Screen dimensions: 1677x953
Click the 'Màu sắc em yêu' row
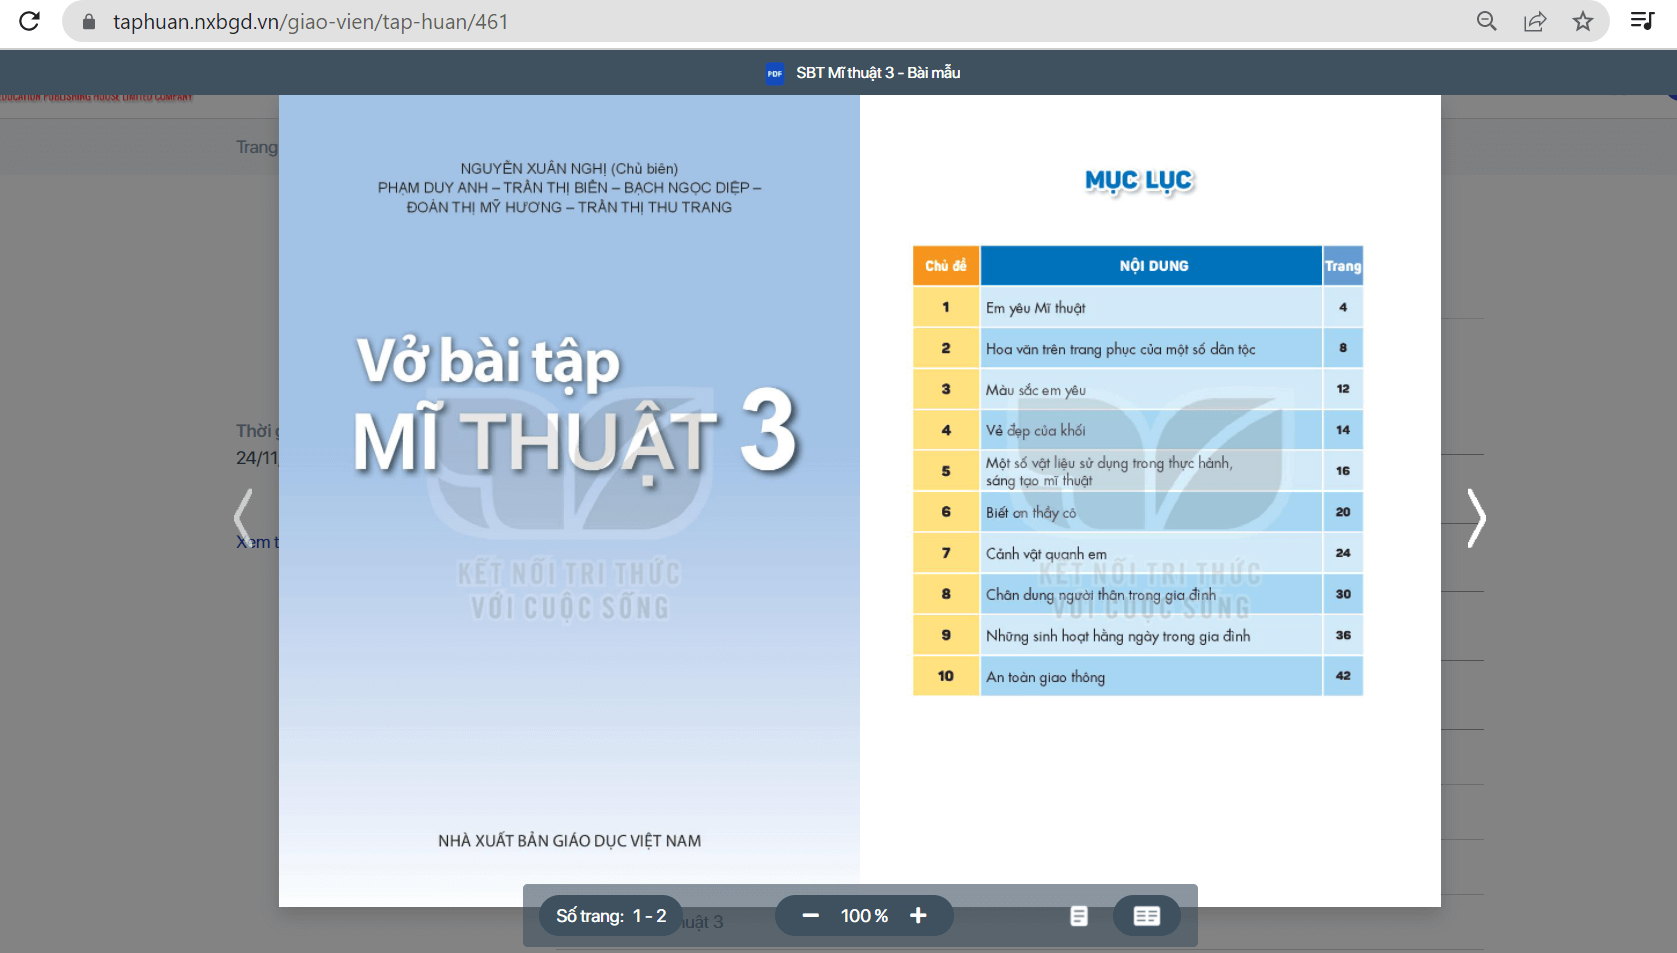(x=1138, y=389)
